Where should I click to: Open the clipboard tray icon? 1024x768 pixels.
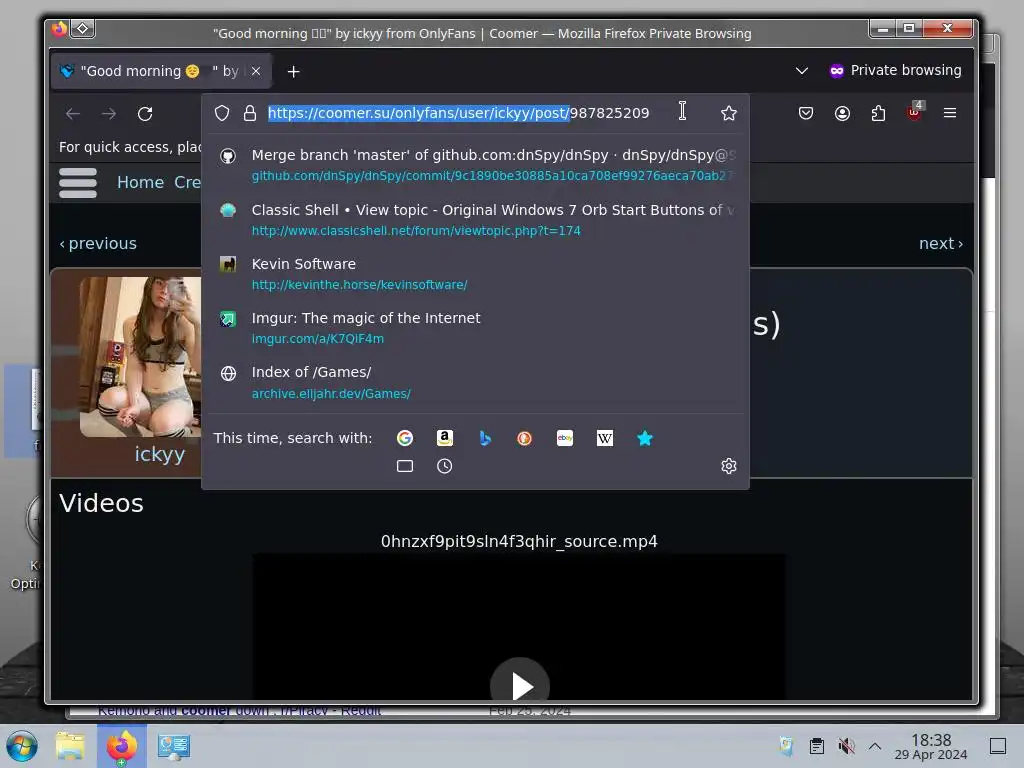[x=816, y=746]
